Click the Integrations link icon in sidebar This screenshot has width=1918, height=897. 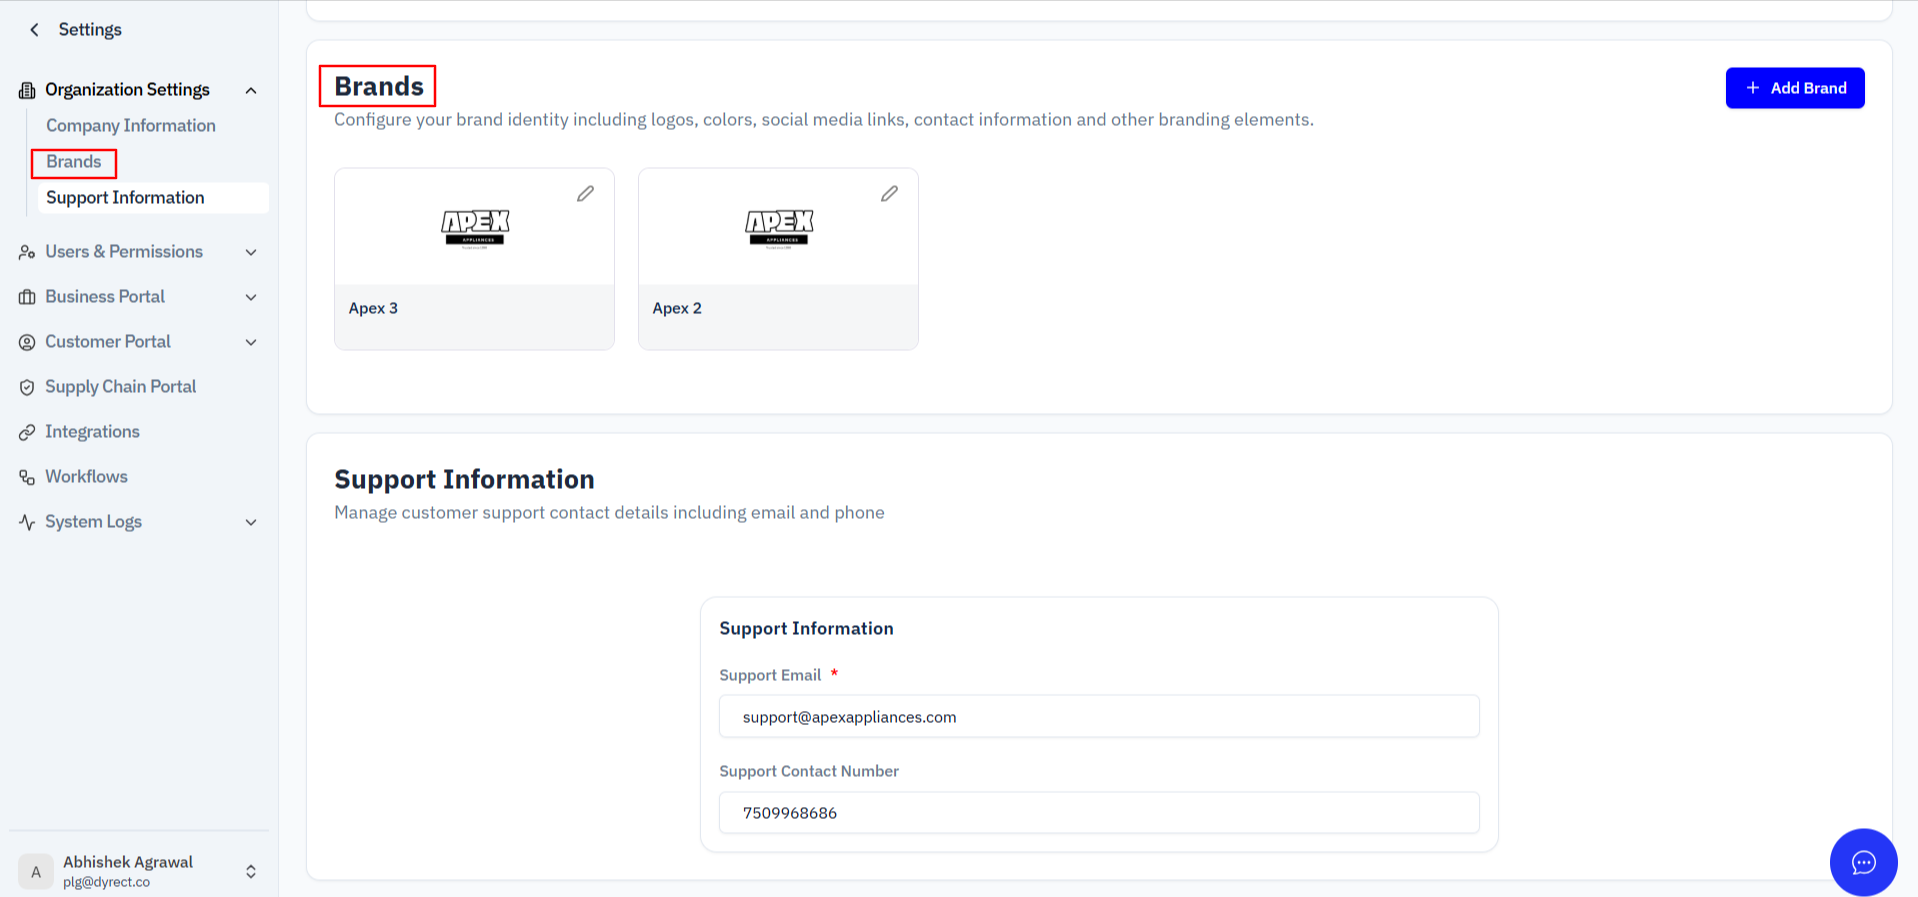(x=27, y=432)
